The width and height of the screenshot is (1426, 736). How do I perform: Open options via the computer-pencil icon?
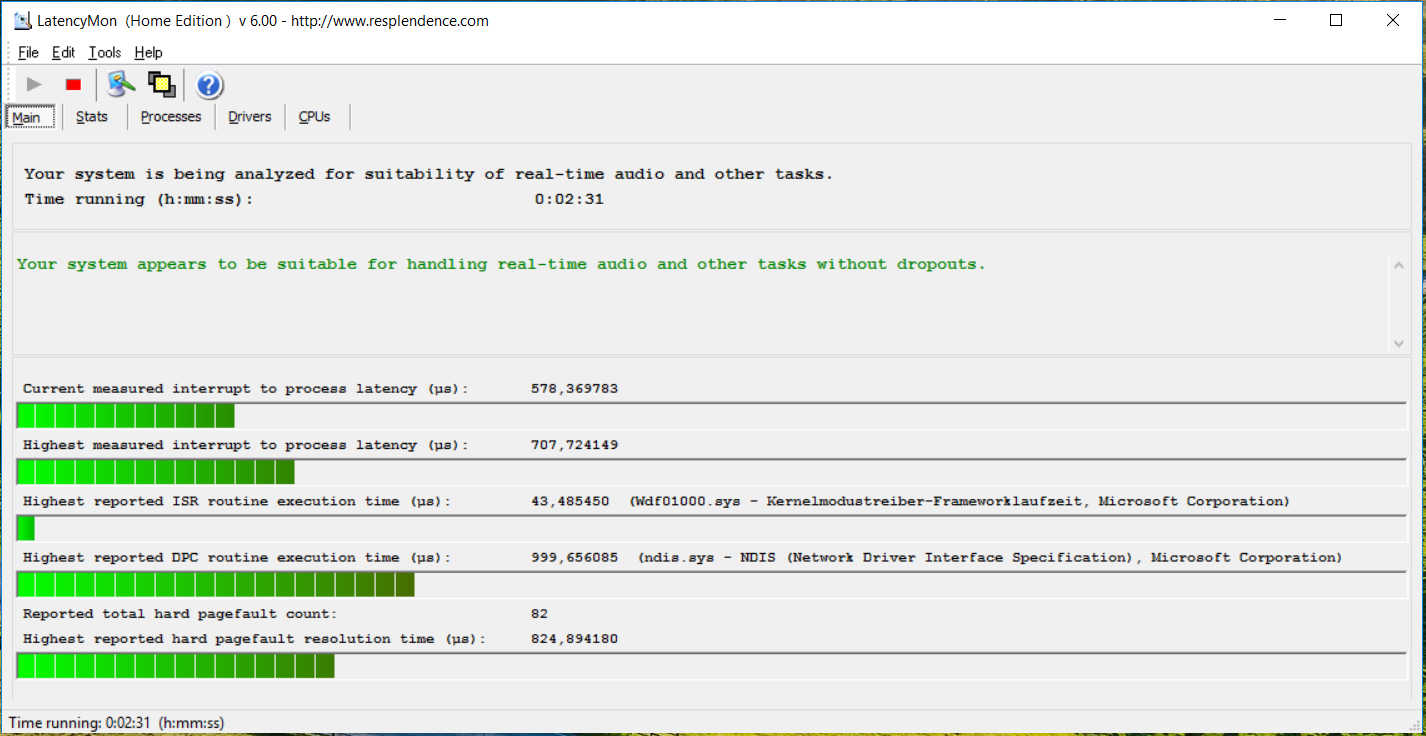(x=121, y=85)
